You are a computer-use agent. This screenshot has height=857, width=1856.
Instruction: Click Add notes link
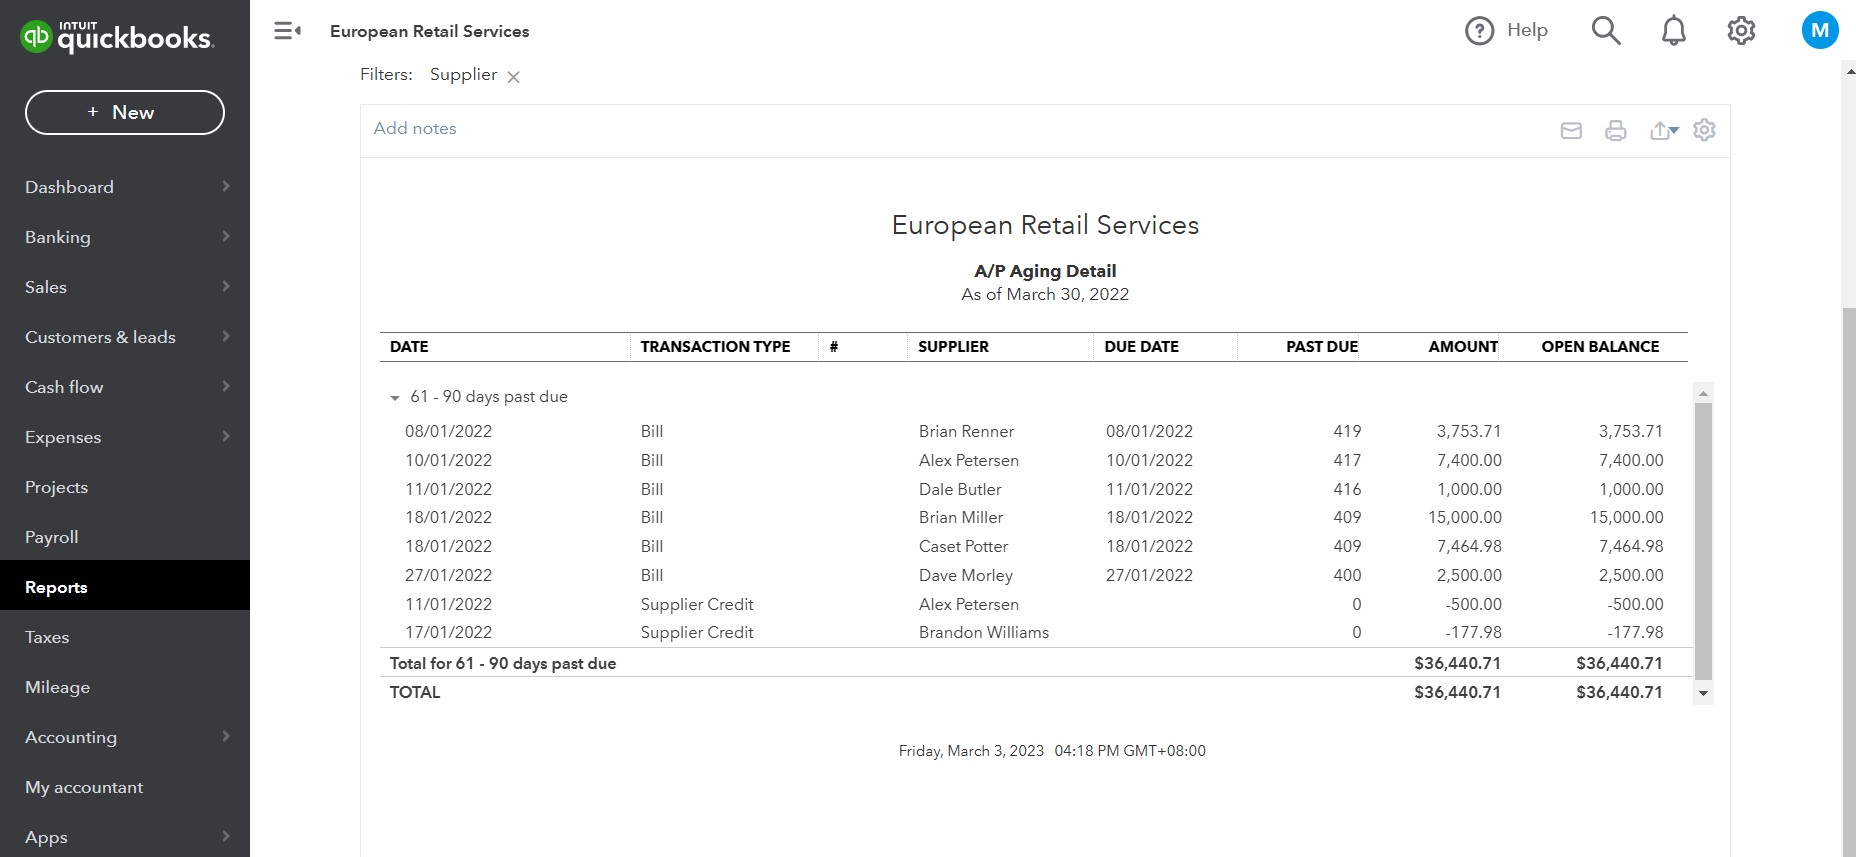click(x=415, y=128)
